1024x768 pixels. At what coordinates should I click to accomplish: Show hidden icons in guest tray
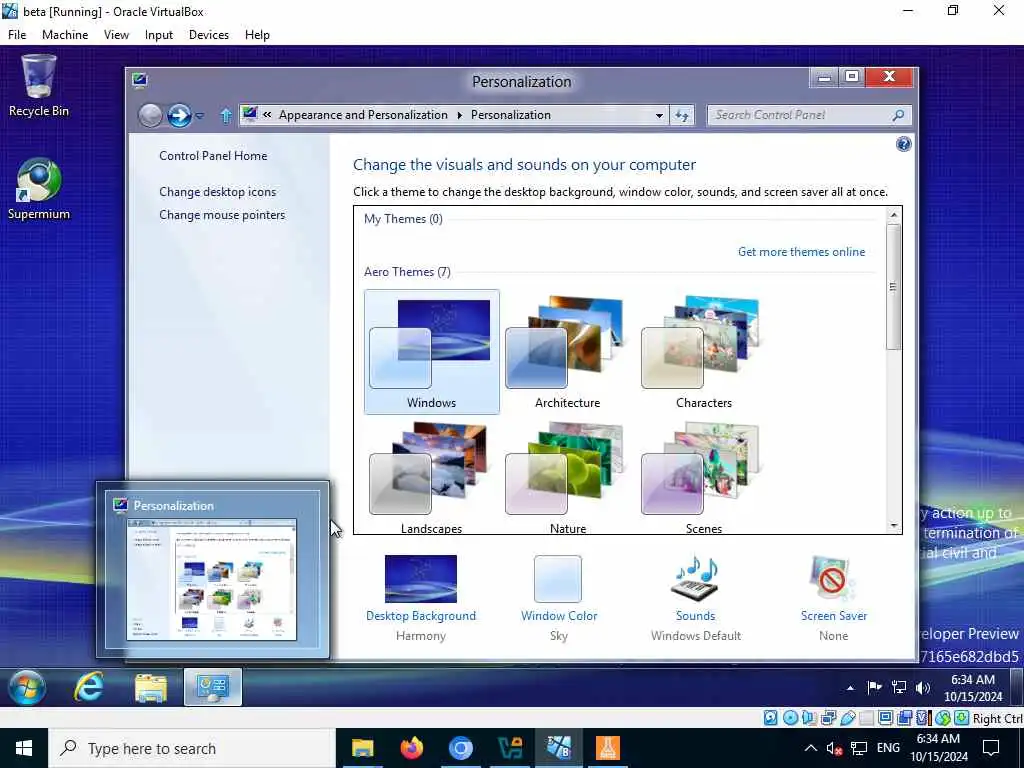[x=850, y=688]
